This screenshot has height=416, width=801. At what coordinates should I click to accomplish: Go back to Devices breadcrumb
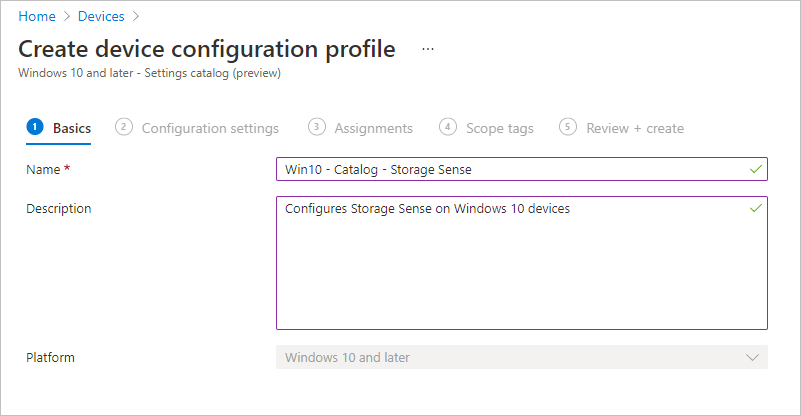[101, 16]
